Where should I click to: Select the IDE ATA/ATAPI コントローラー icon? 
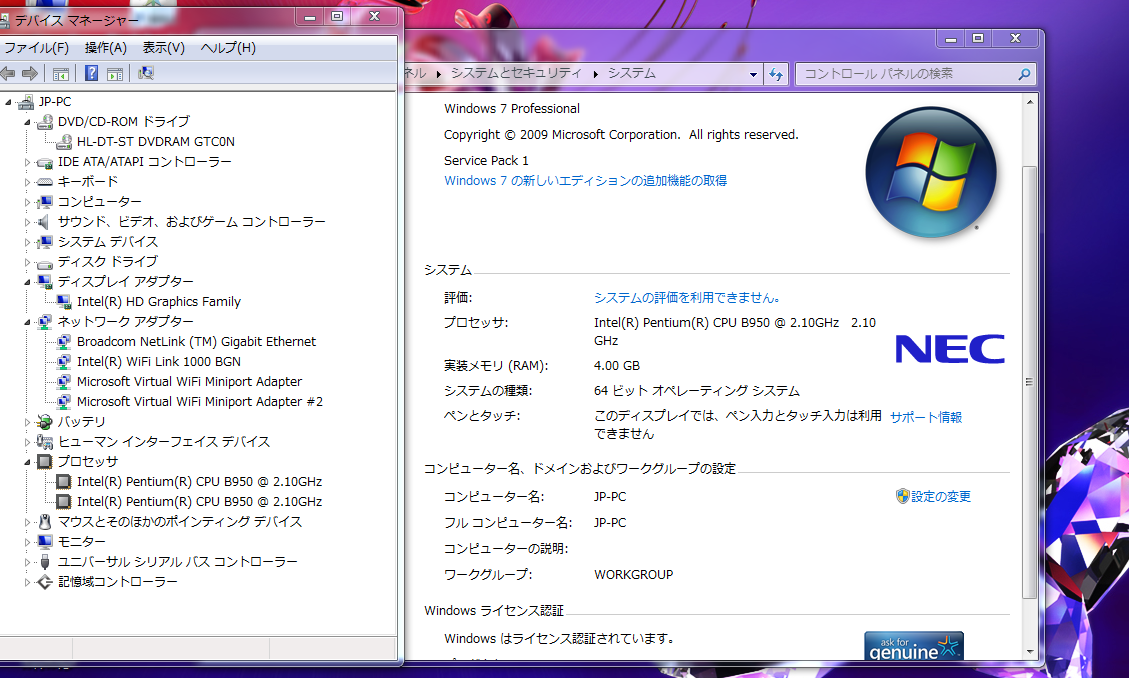coord(45,162)
